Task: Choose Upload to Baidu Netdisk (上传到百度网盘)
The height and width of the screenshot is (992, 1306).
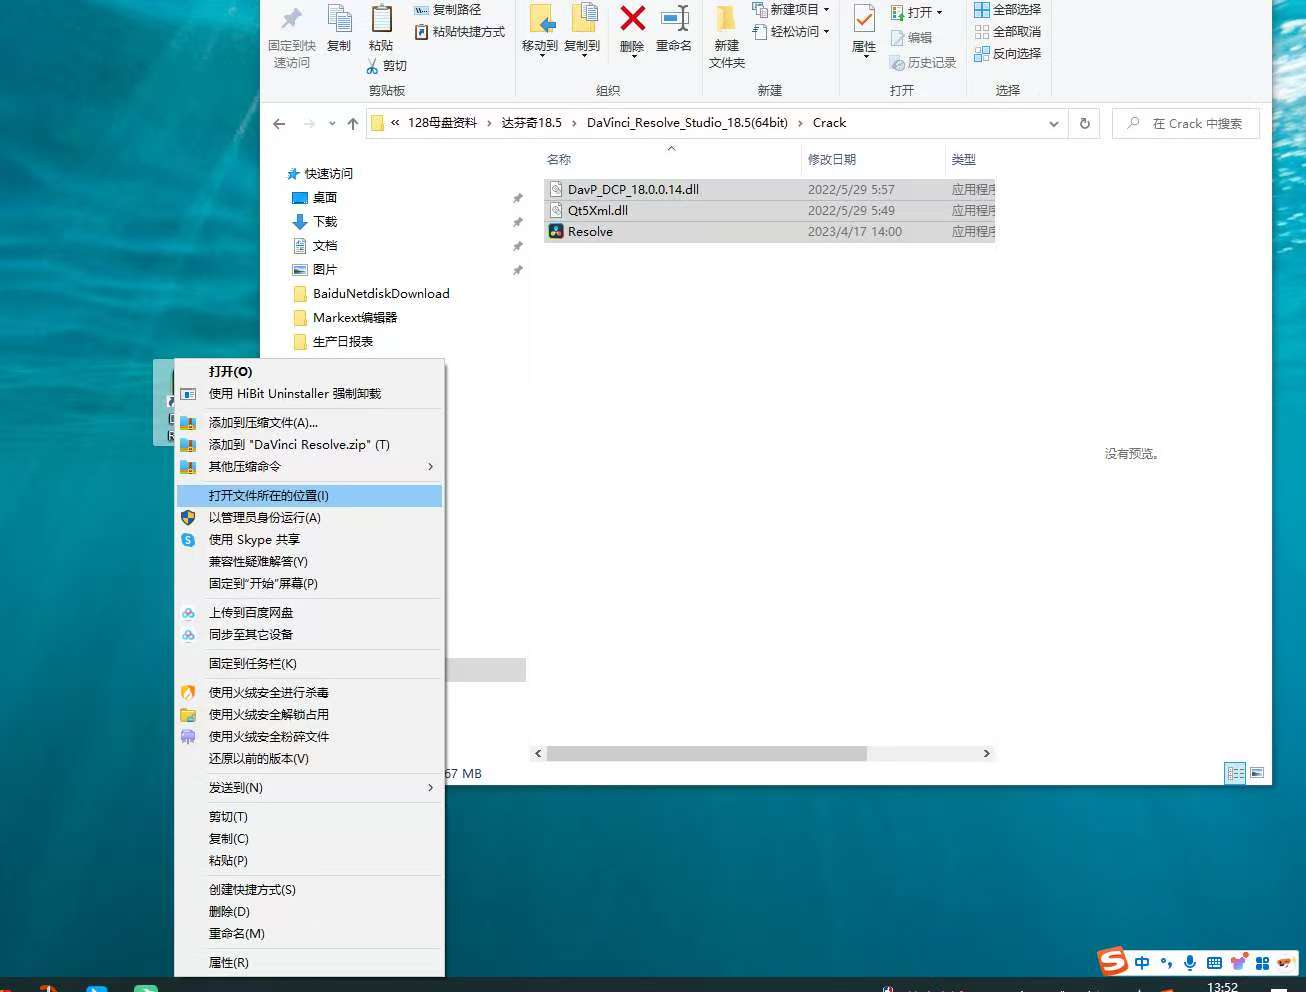Action: pos(309,613)
